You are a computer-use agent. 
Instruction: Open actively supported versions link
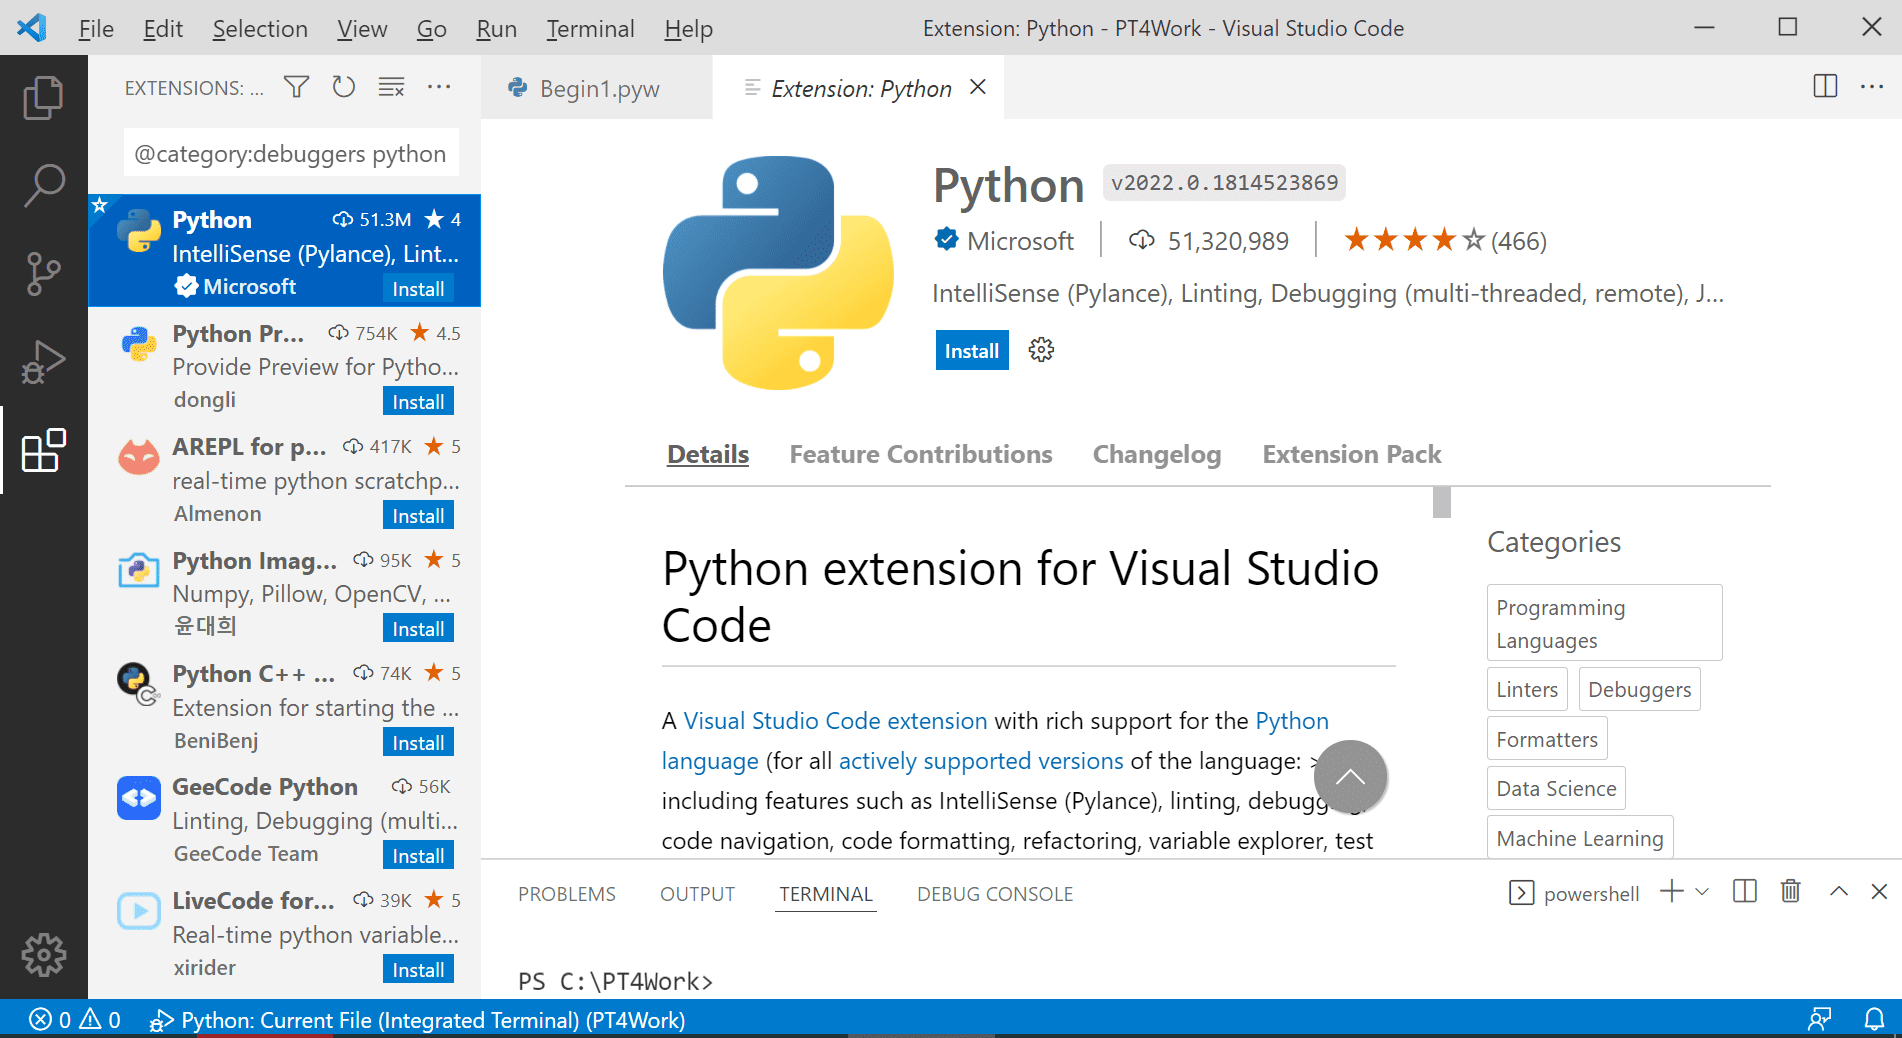coord(981,761)
